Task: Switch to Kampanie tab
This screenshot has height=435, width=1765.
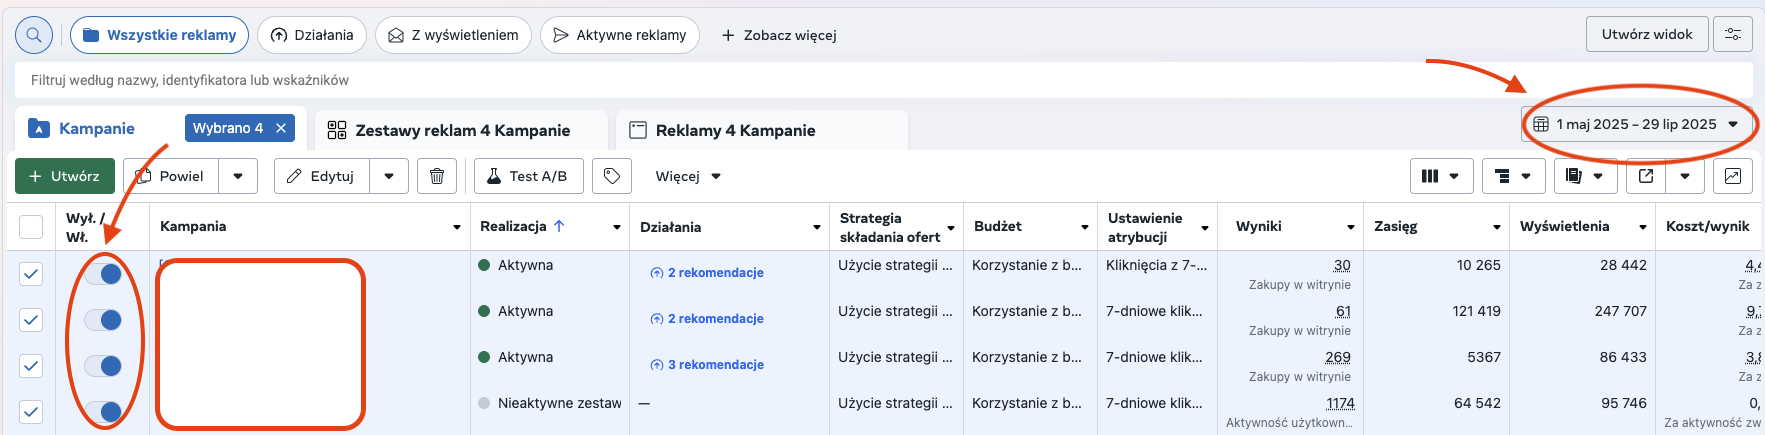Action: click(96, 128)
